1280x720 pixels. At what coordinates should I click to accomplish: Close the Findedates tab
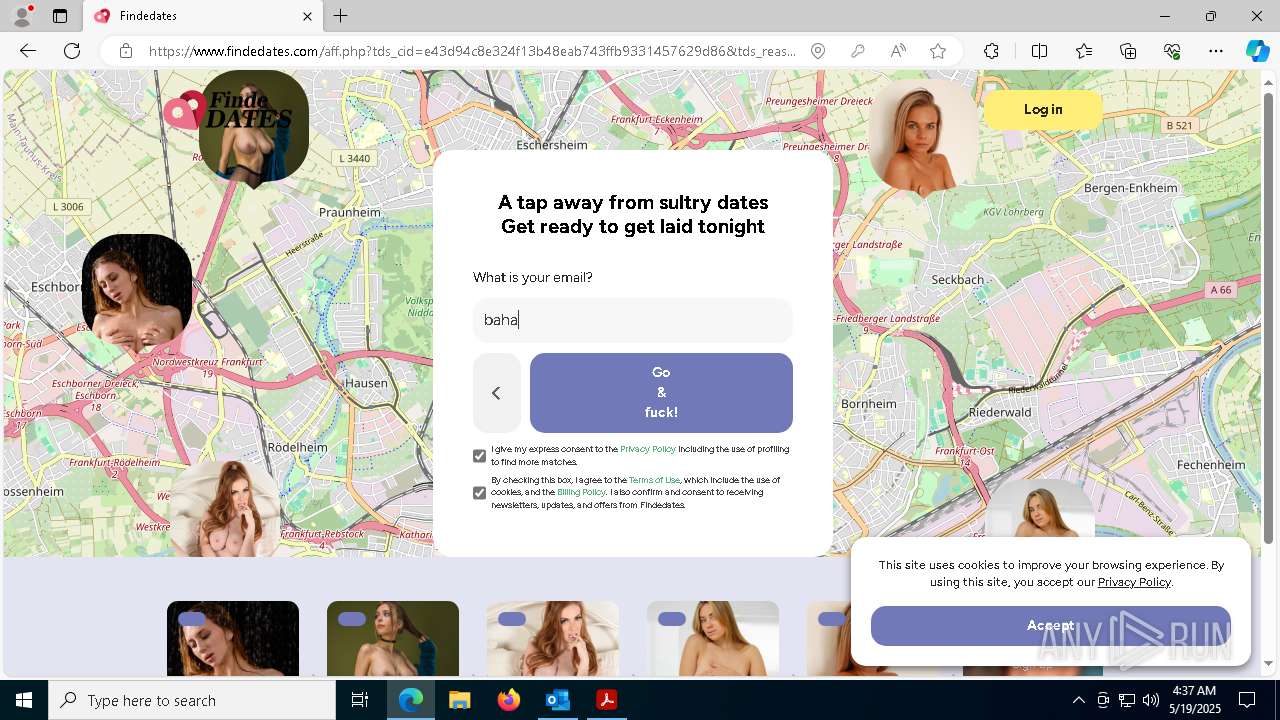tap(307, 16)
